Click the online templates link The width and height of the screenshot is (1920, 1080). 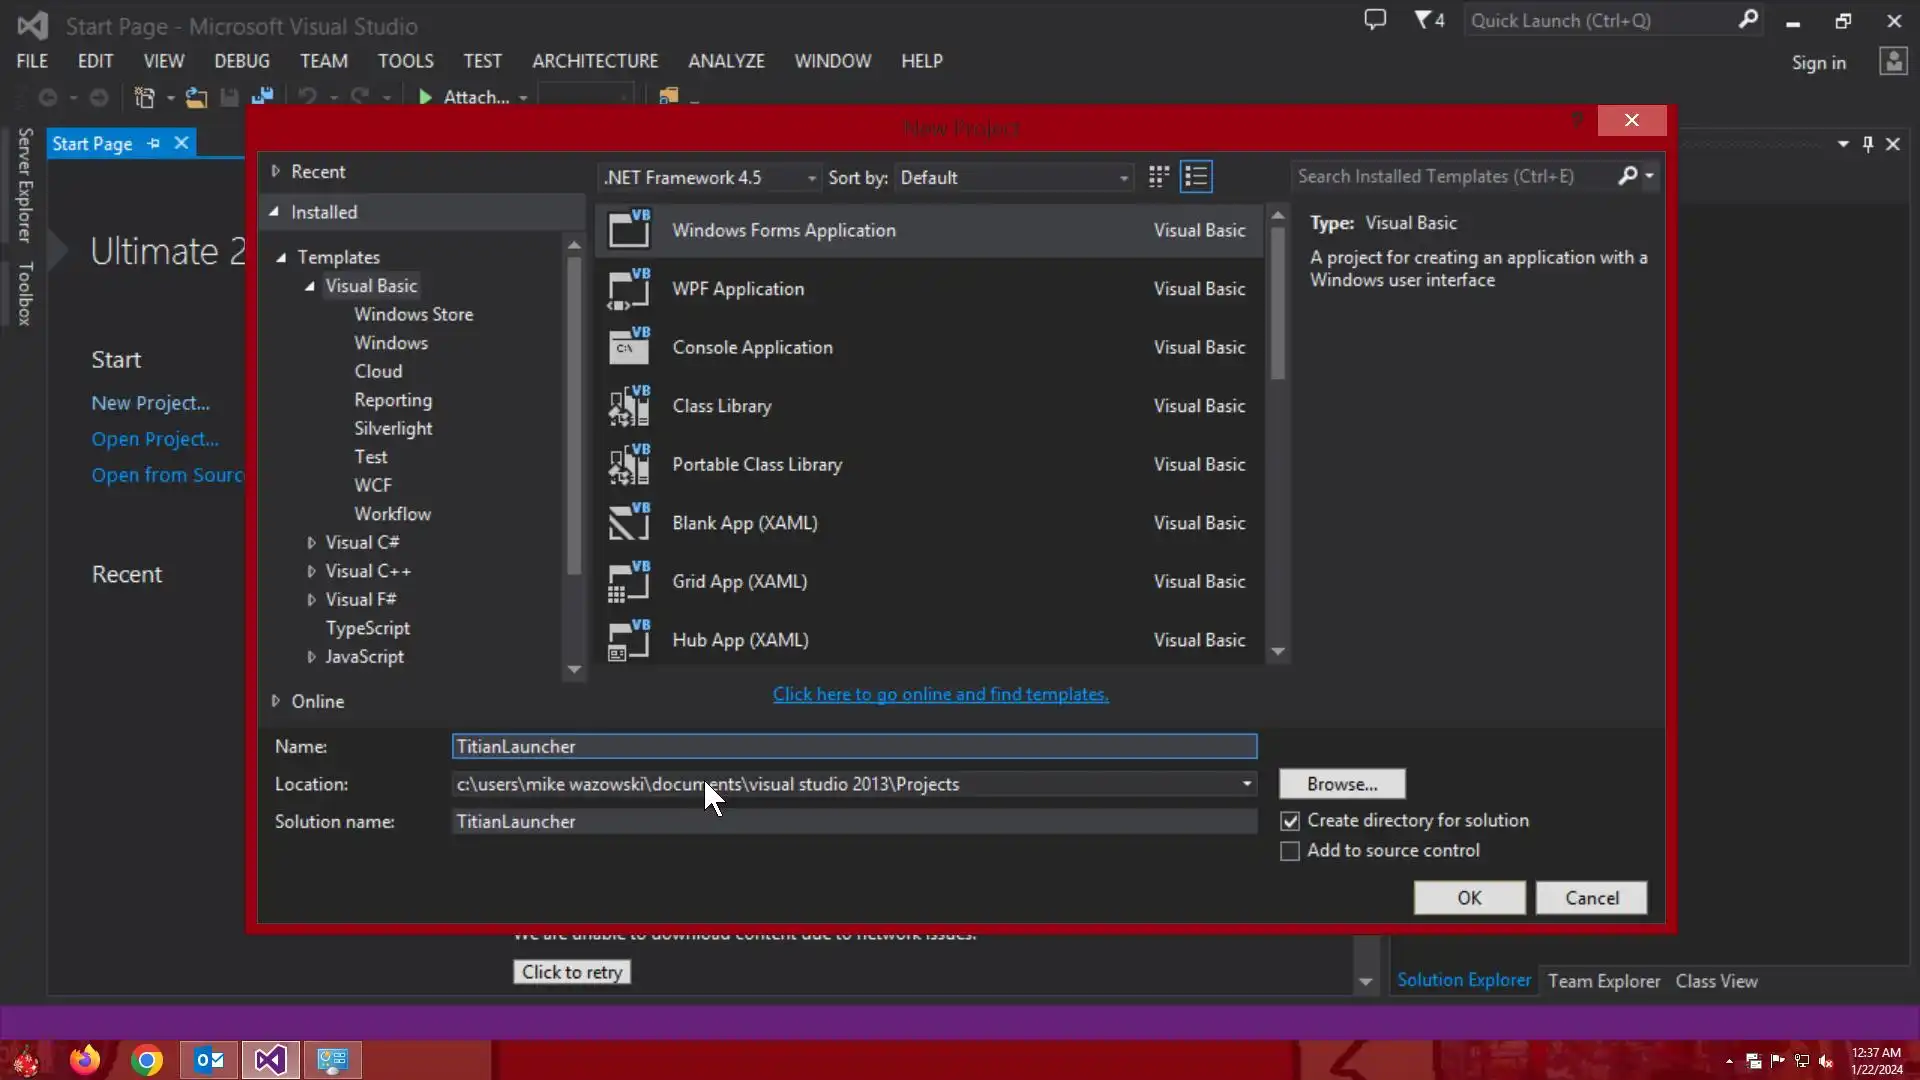click(x=940, y=694)
